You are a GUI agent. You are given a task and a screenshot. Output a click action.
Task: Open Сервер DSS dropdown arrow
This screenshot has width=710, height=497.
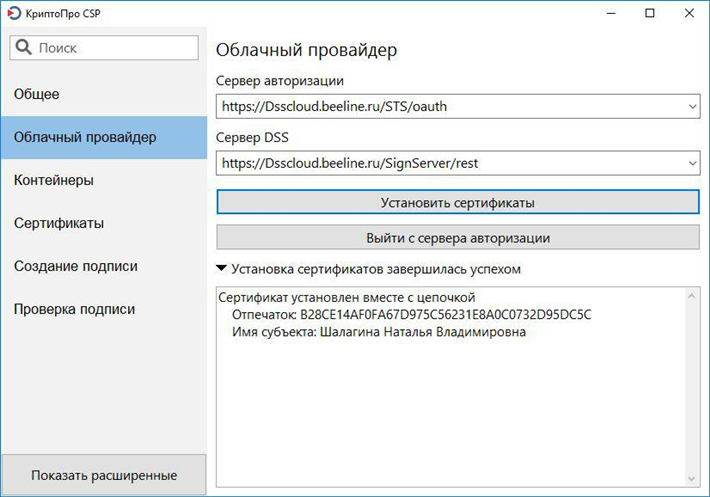tap(692, 163)
